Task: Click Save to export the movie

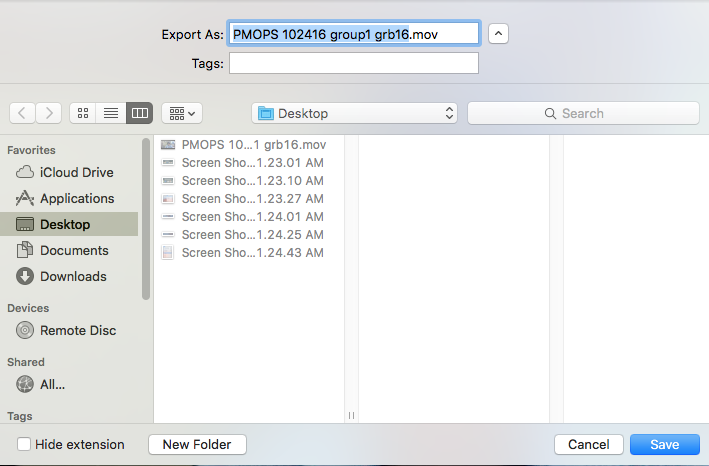Action: [x=665, y=445]
